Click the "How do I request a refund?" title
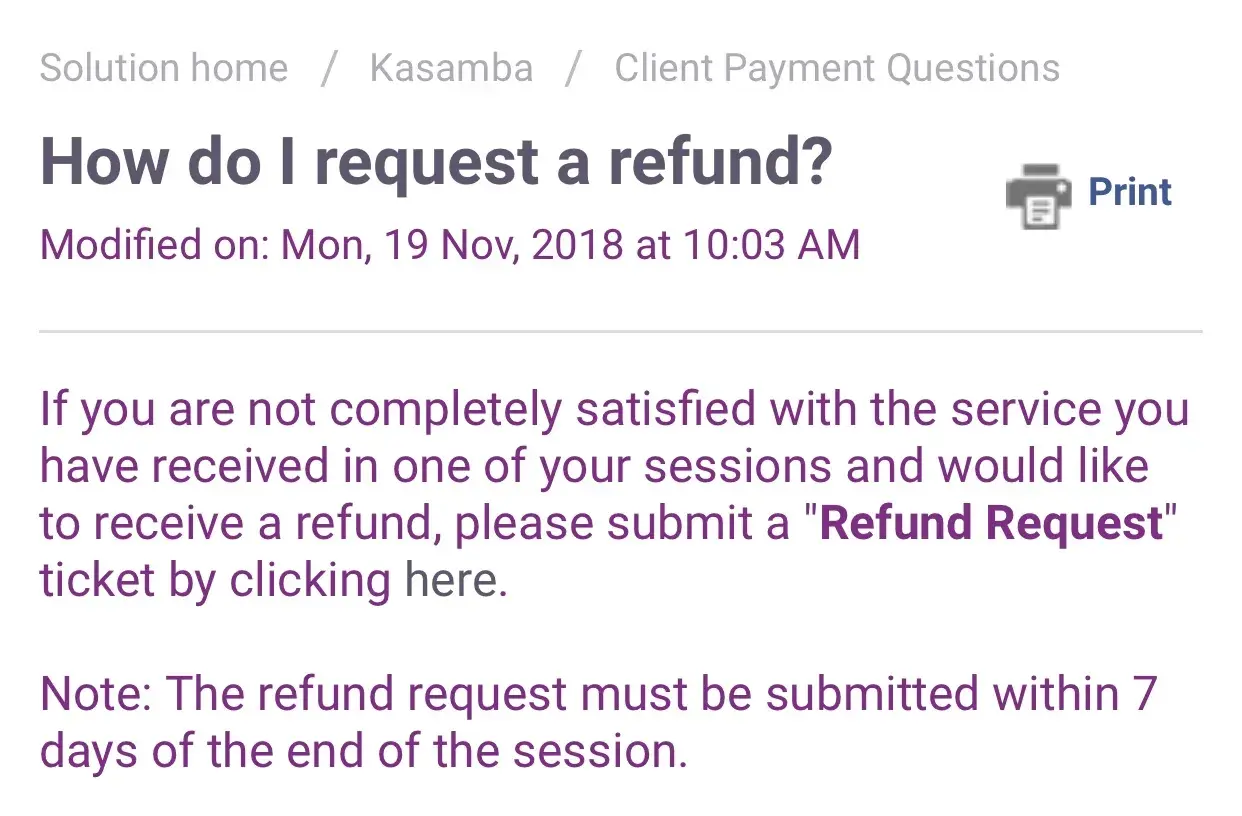 coord(436,160)
